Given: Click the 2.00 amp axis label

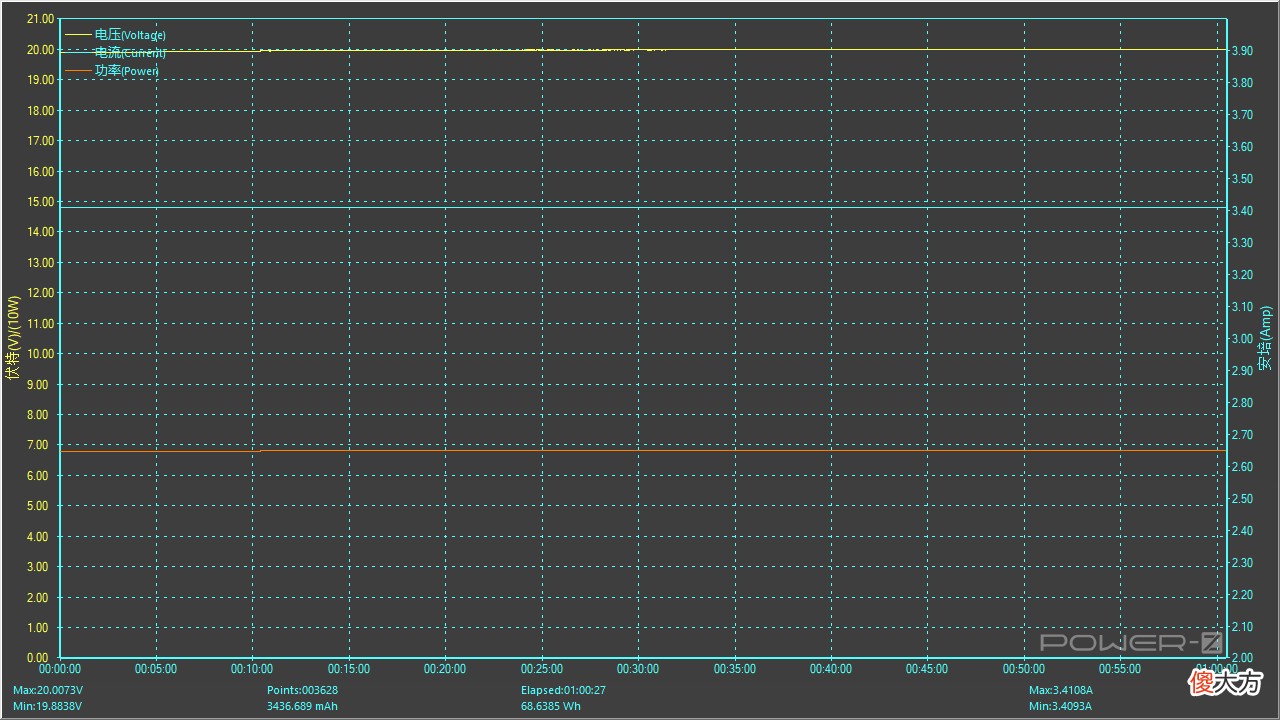Looking at the screenshot, I should [x=1244, y=658].
